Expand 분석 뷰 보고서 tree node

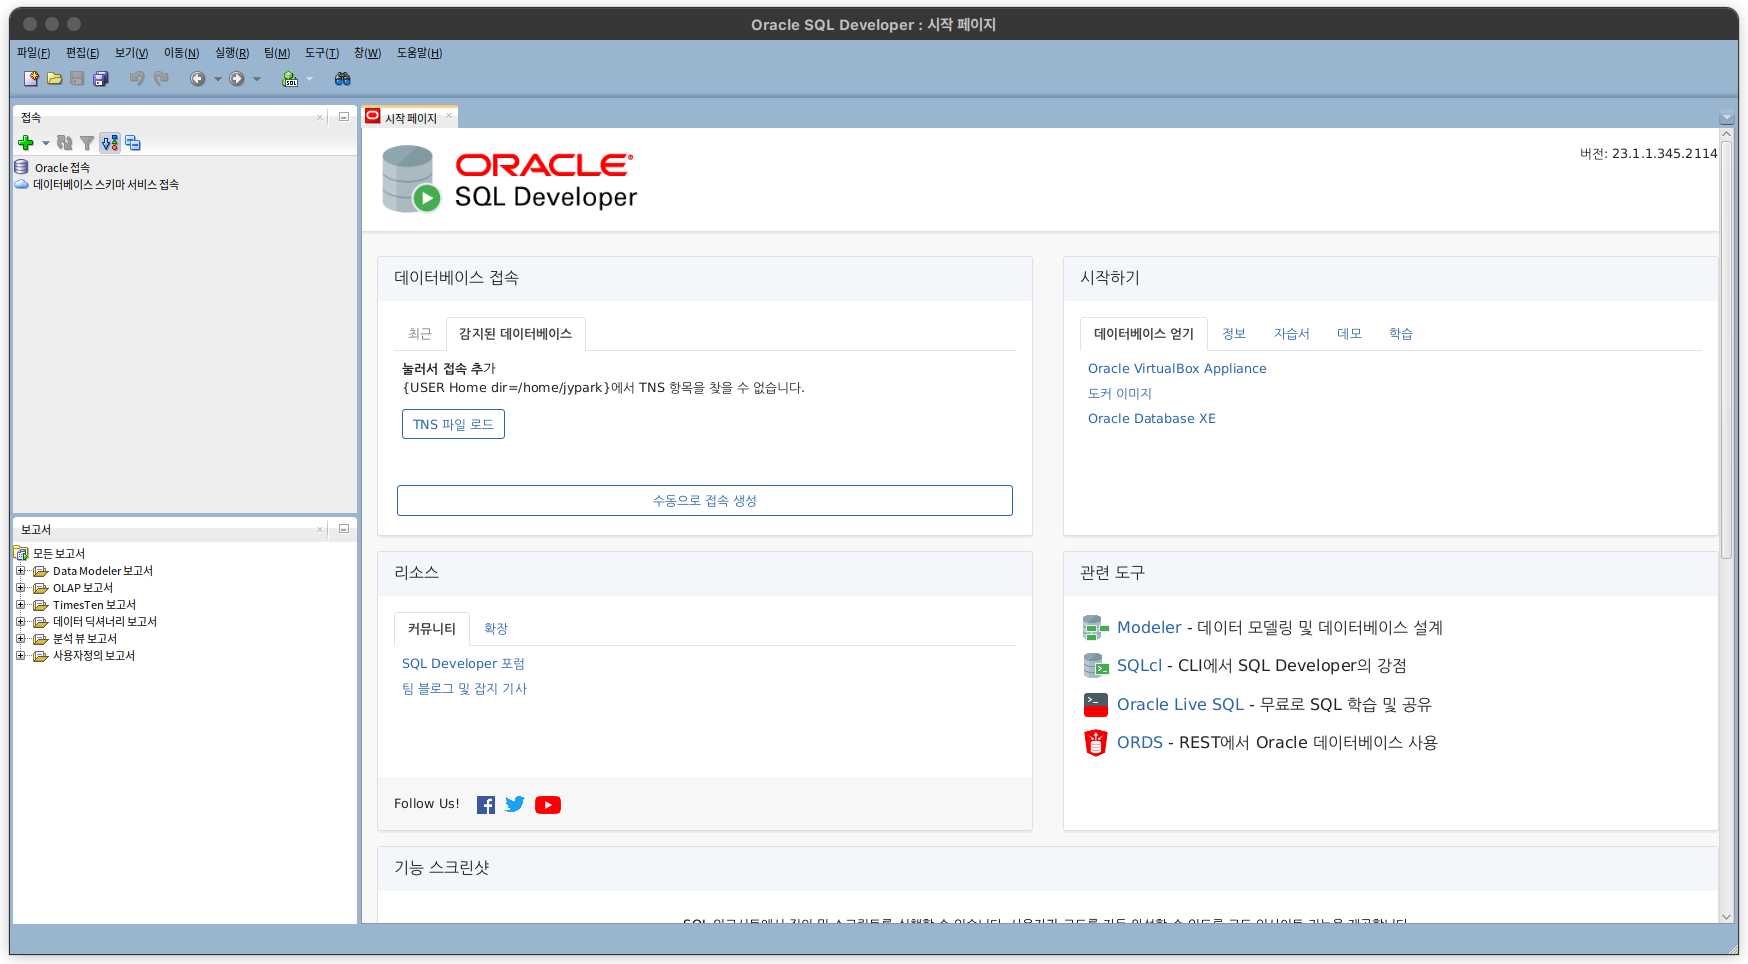click(x=20, y=639)
